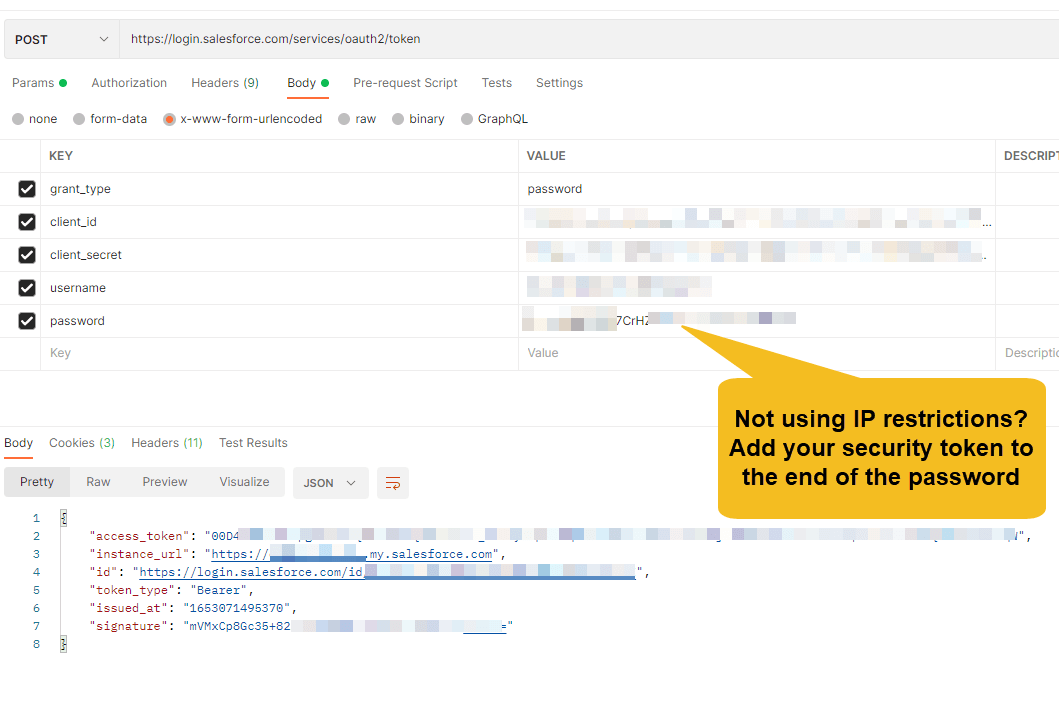Select the GraphQL body type

click(x=468, y=118)
